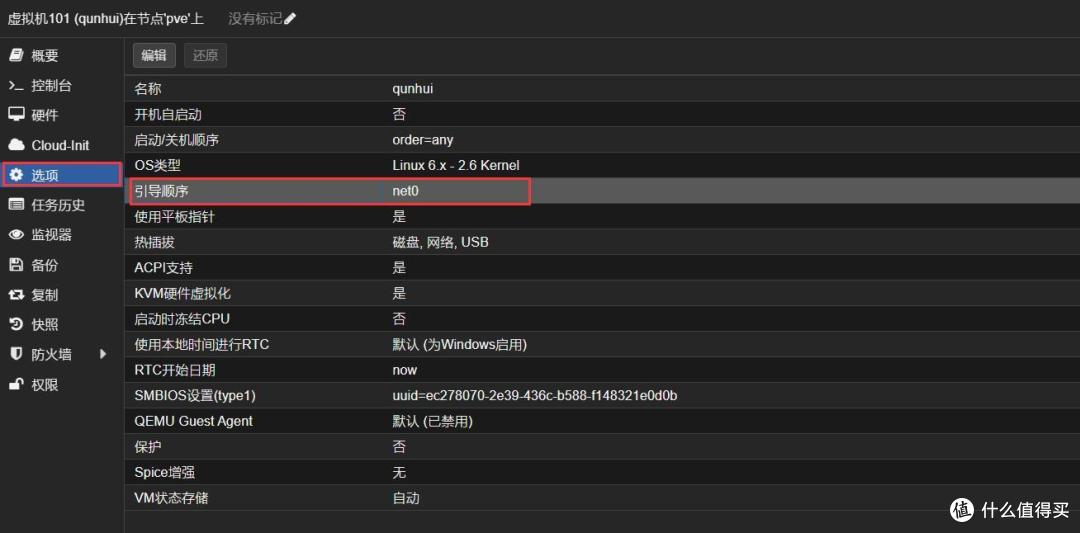Click the title 虚拟机101 (qunhui)在节点'pve'上
Viewport: 1080px width, 533px height.
point(106,19)
